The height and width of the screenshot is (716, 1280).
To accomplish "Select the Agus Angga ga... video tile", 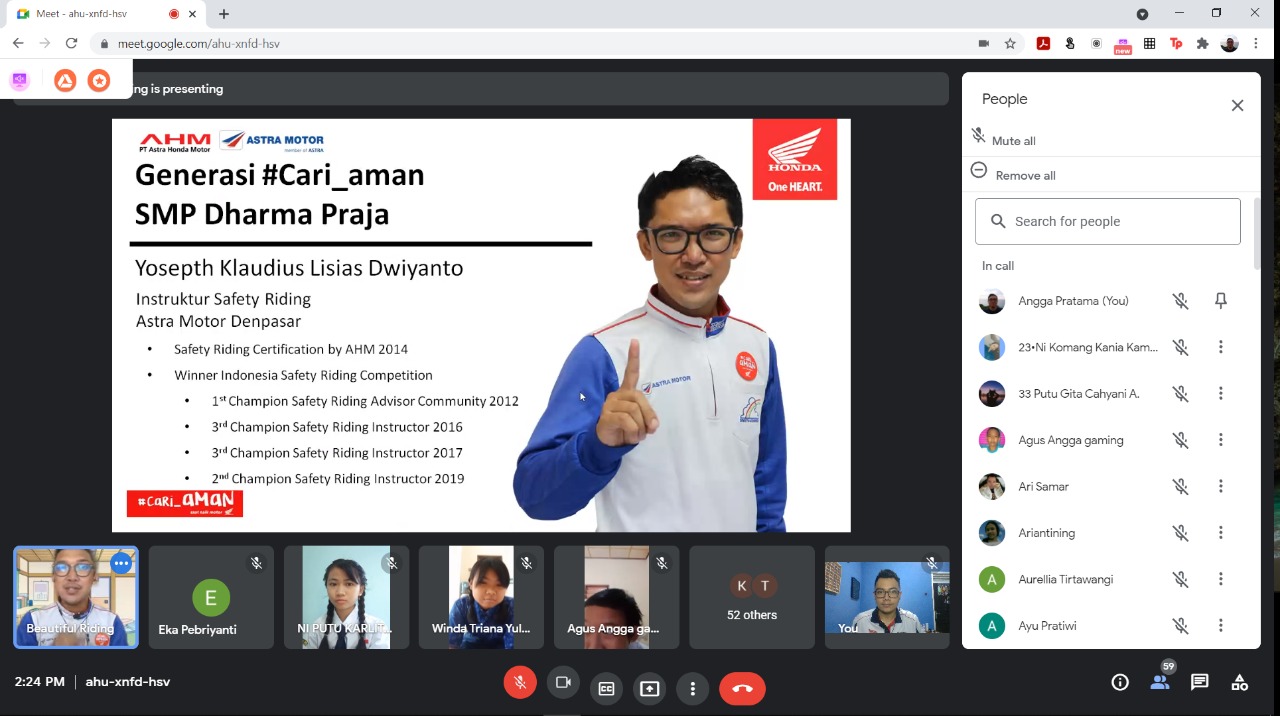I will (x=616, y=597).
